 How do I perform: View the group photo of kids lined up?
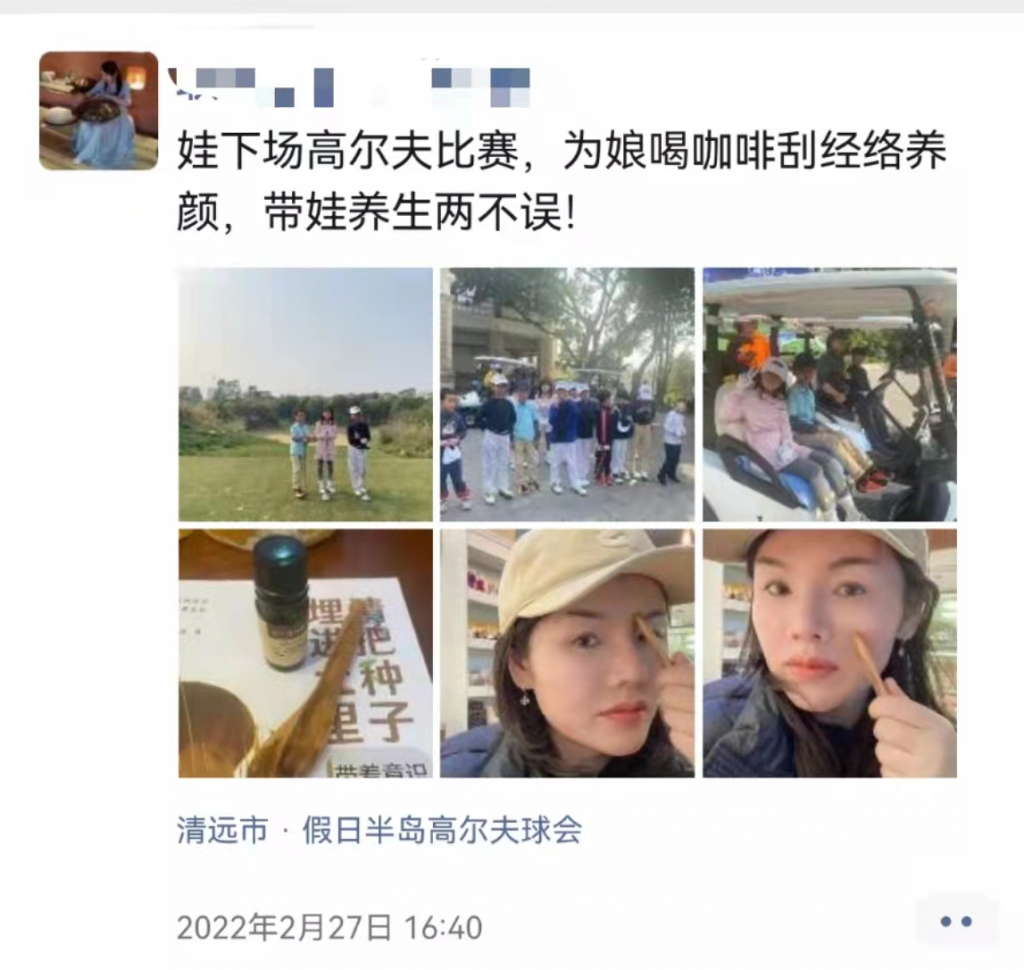click(x=568, y=395)
